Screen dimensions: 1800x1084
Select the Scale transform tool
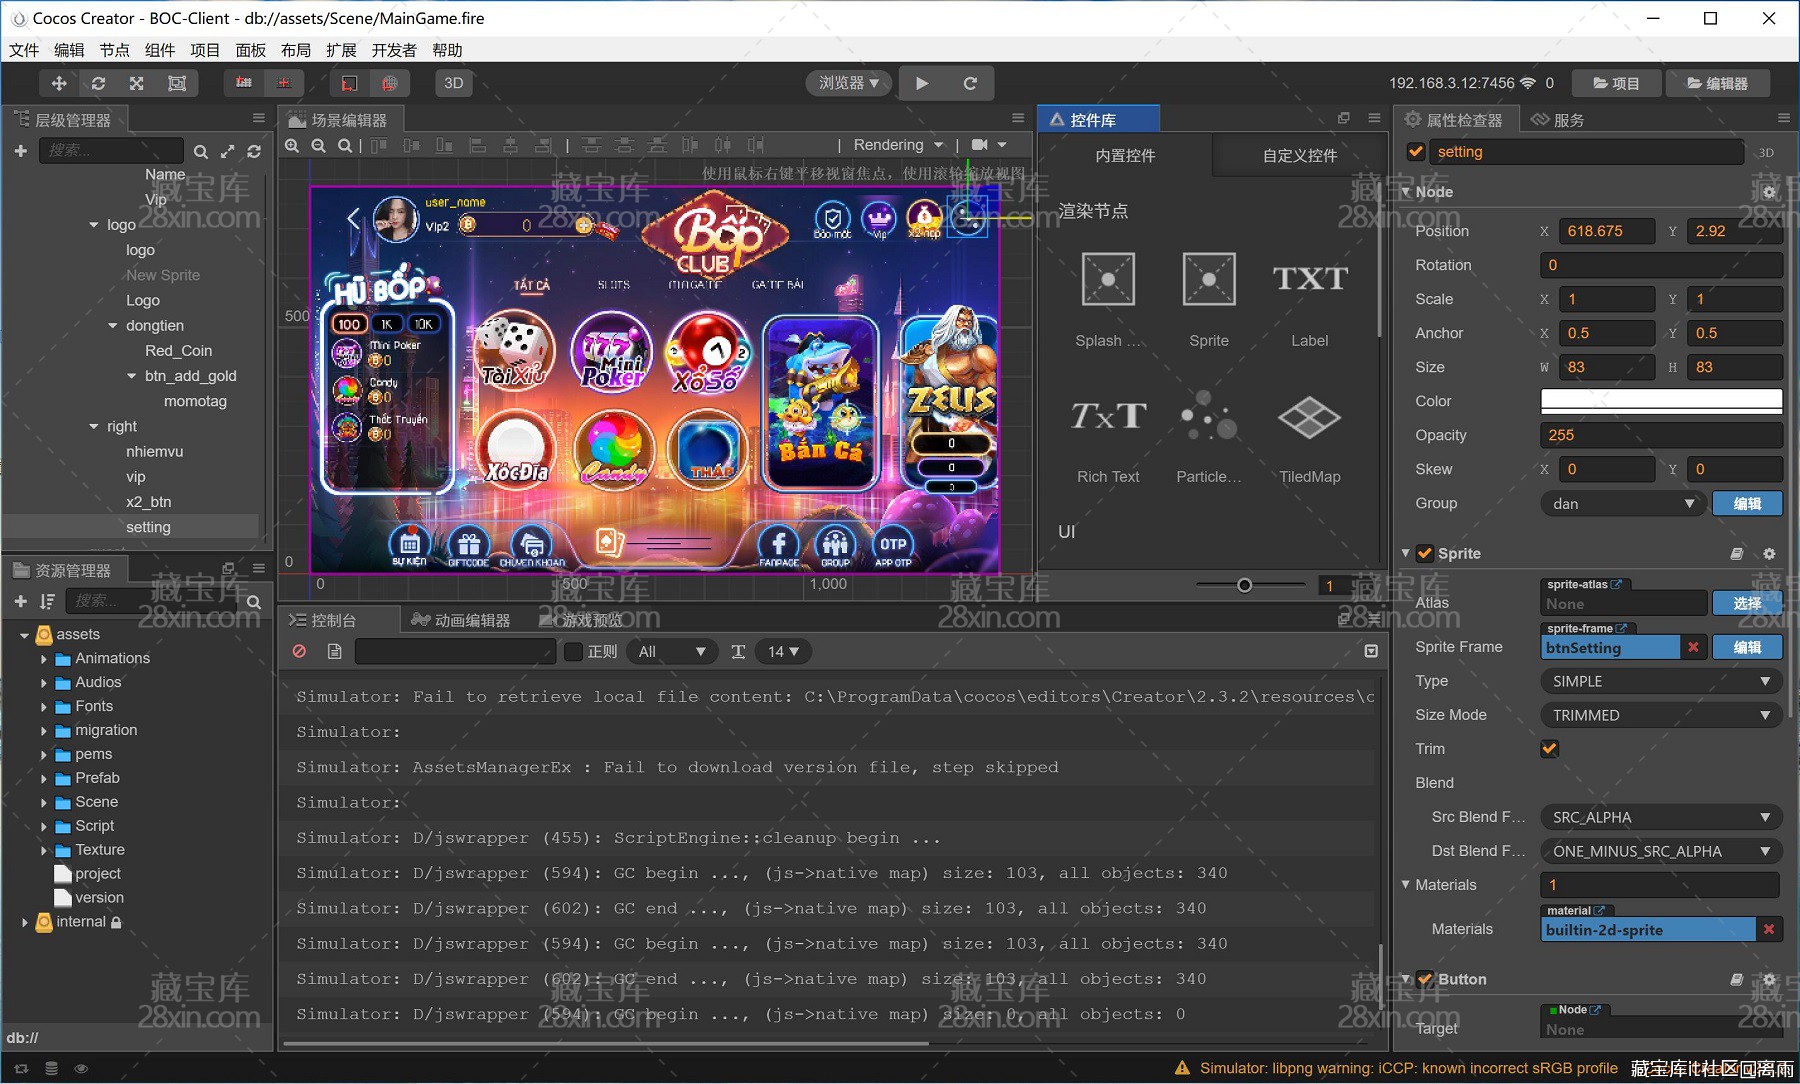[x=137, y=83]
